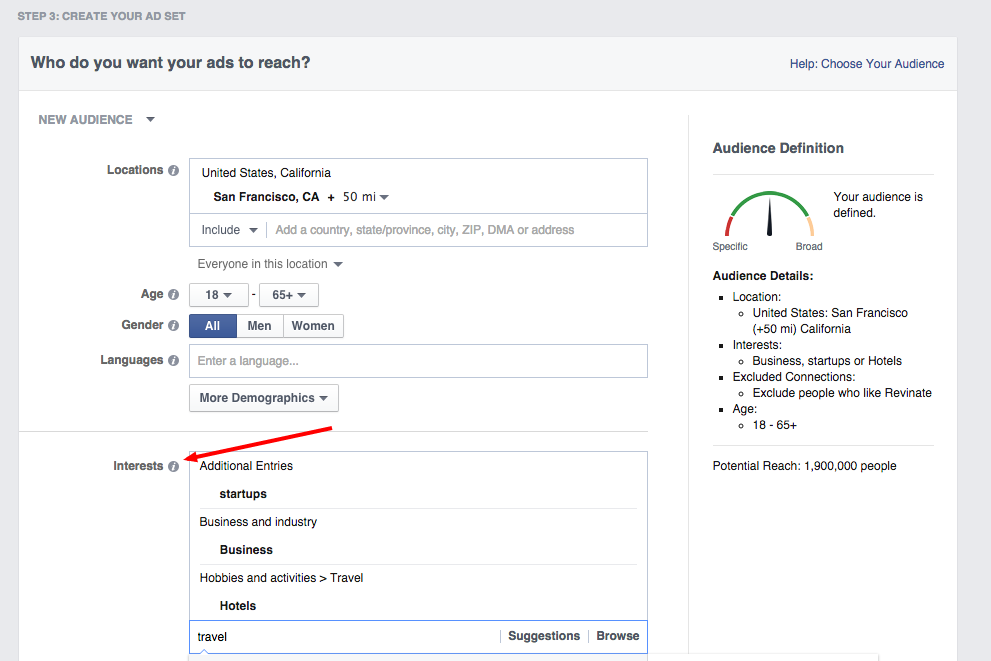991x661 pixels.
Task: Click the location search input field
Action: click(455, 230)
